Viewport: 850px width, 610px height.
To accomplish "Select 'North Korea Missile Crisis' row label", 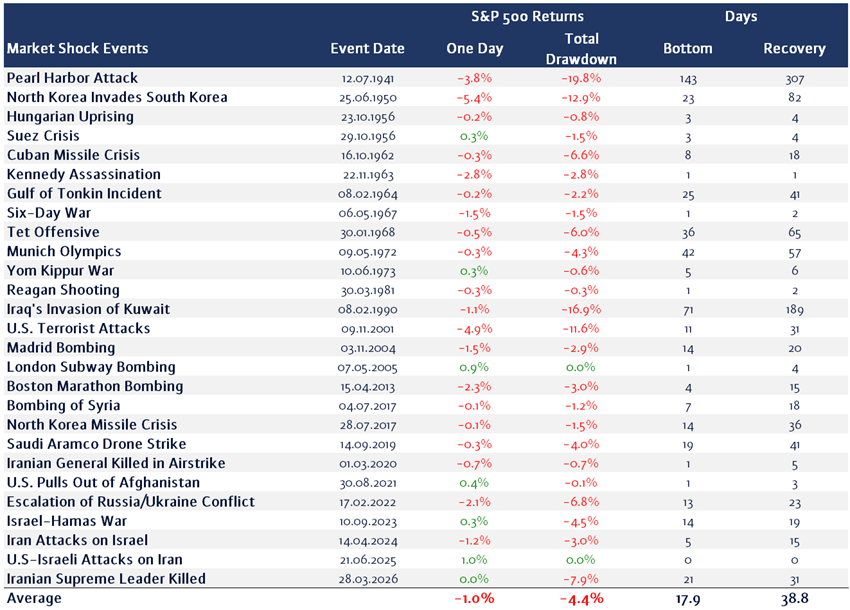I will point(92,425).
